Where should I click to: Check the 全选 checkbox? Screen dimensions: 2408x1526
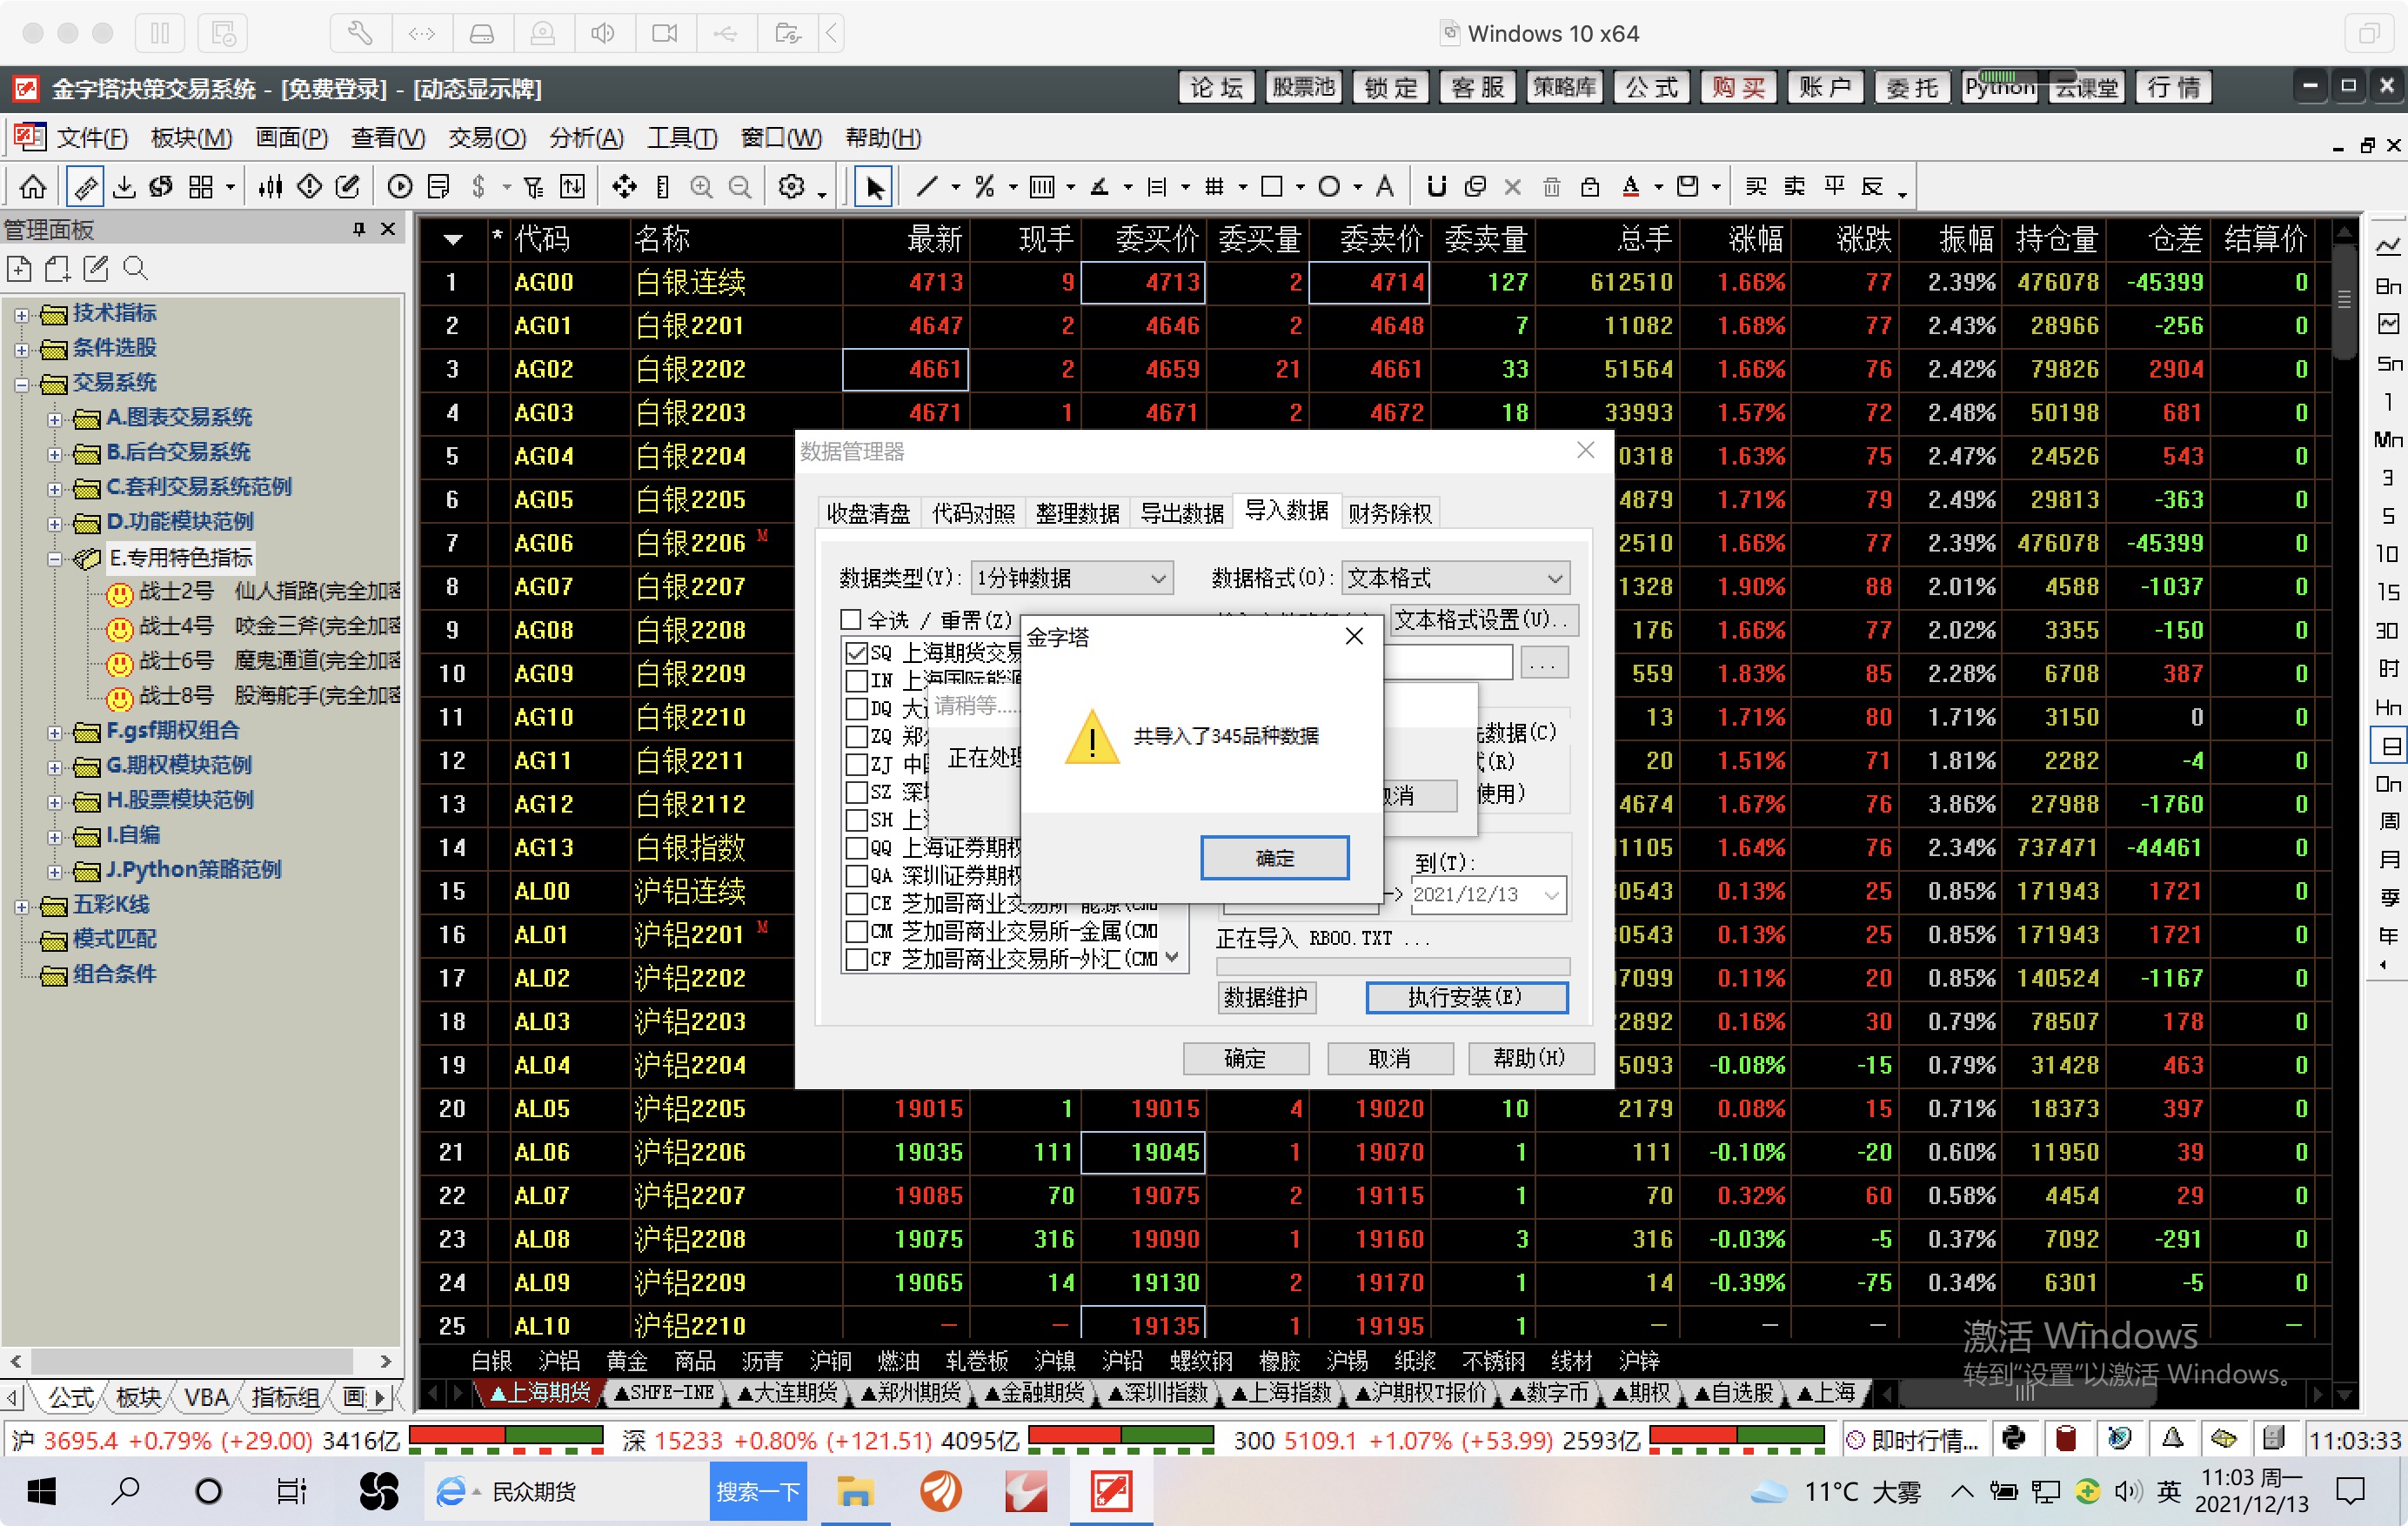click(x=851, y=620)
